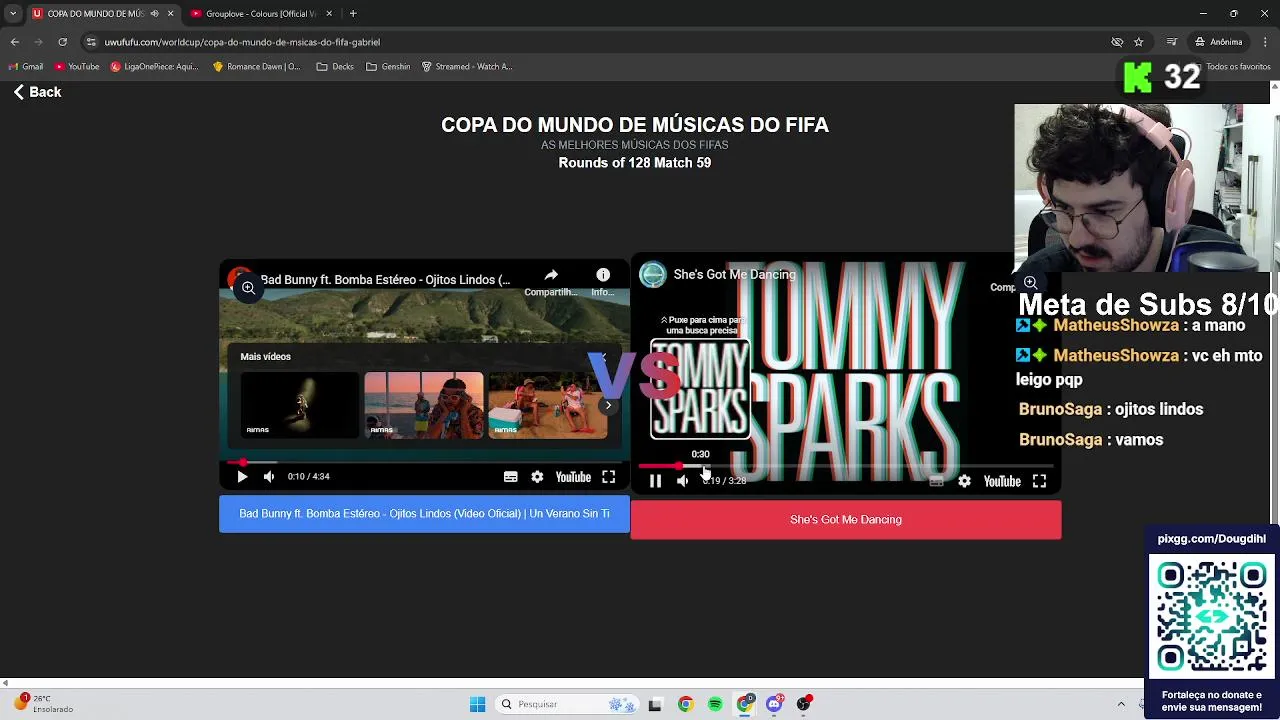1280x720 pixels.
Task: Zoom the left video with magnifier icon
Action: (x=248, y=288)
